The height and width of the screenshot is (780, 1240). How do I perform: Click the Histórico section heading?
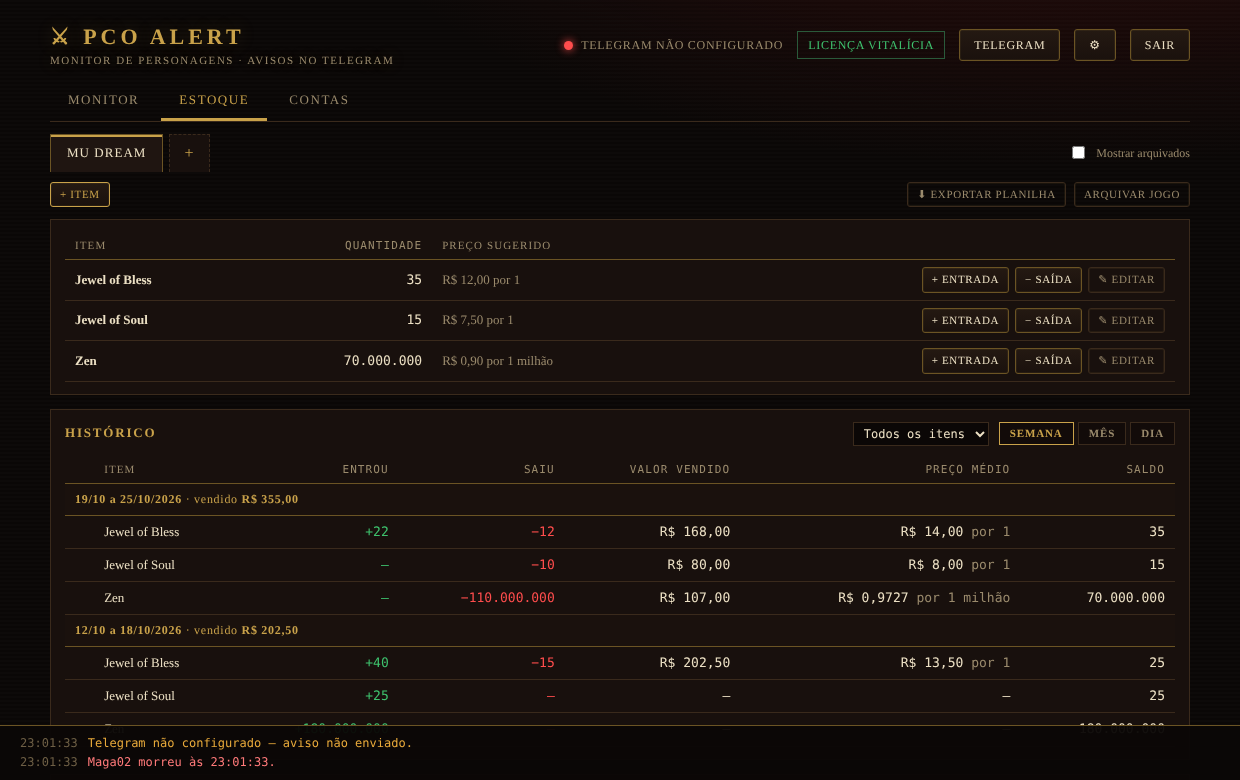[110, 433]
